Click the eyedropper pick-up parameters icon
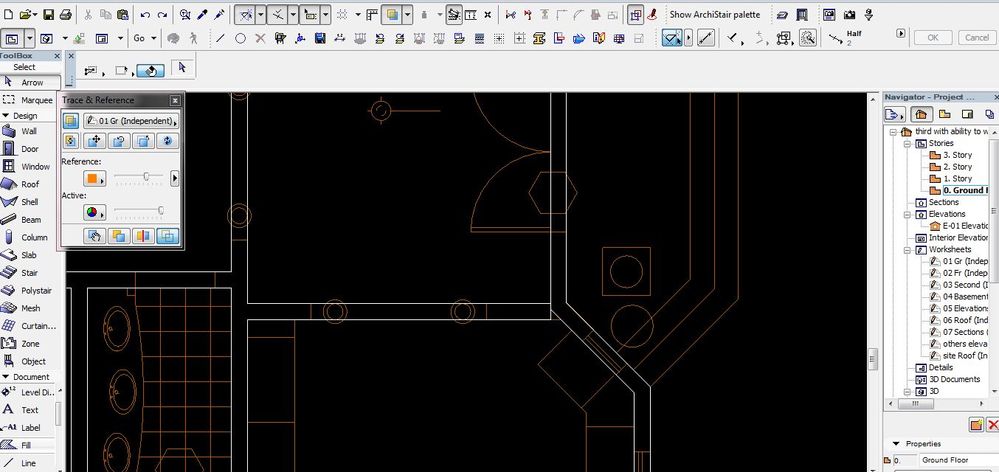This screenshot has height=472, width=999. pyautogui.click(x=202, y=14)
